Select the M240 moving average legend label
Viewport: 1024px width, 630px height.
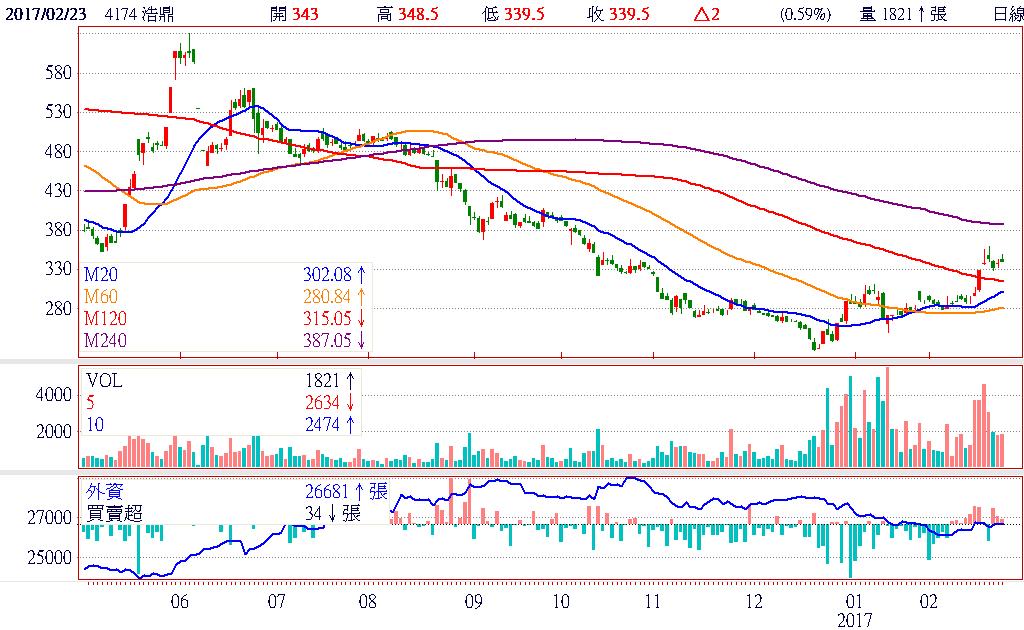tap(105, 341)
